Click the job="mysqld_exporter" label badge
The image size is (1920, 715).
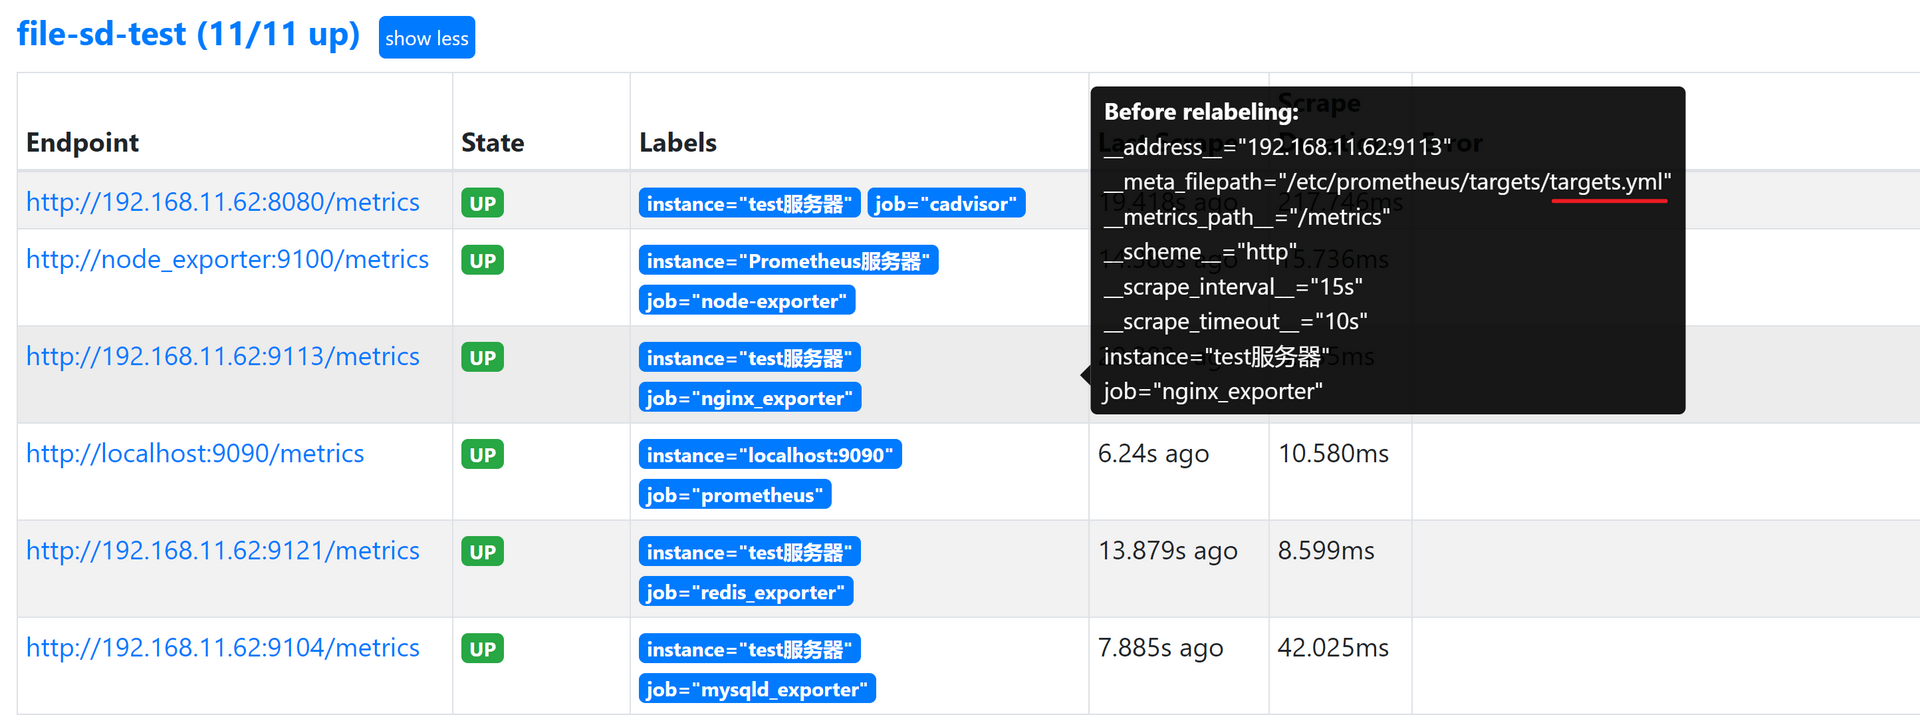pyautogui.click(x=757, y=688)
